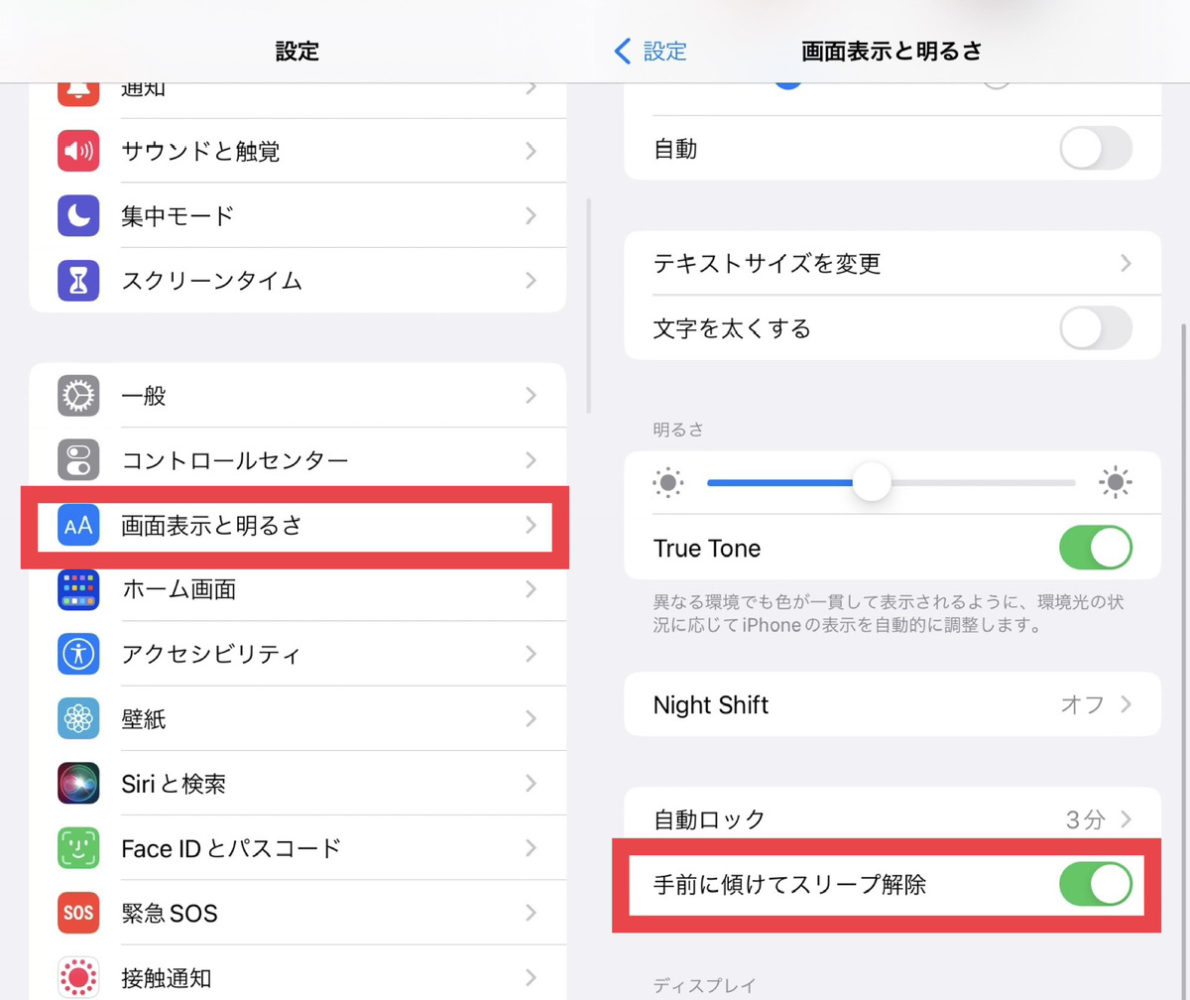1190x1000 pixels.
Task: Open テキストサイズを変更 via its chevron
Action: point(1126,264)
